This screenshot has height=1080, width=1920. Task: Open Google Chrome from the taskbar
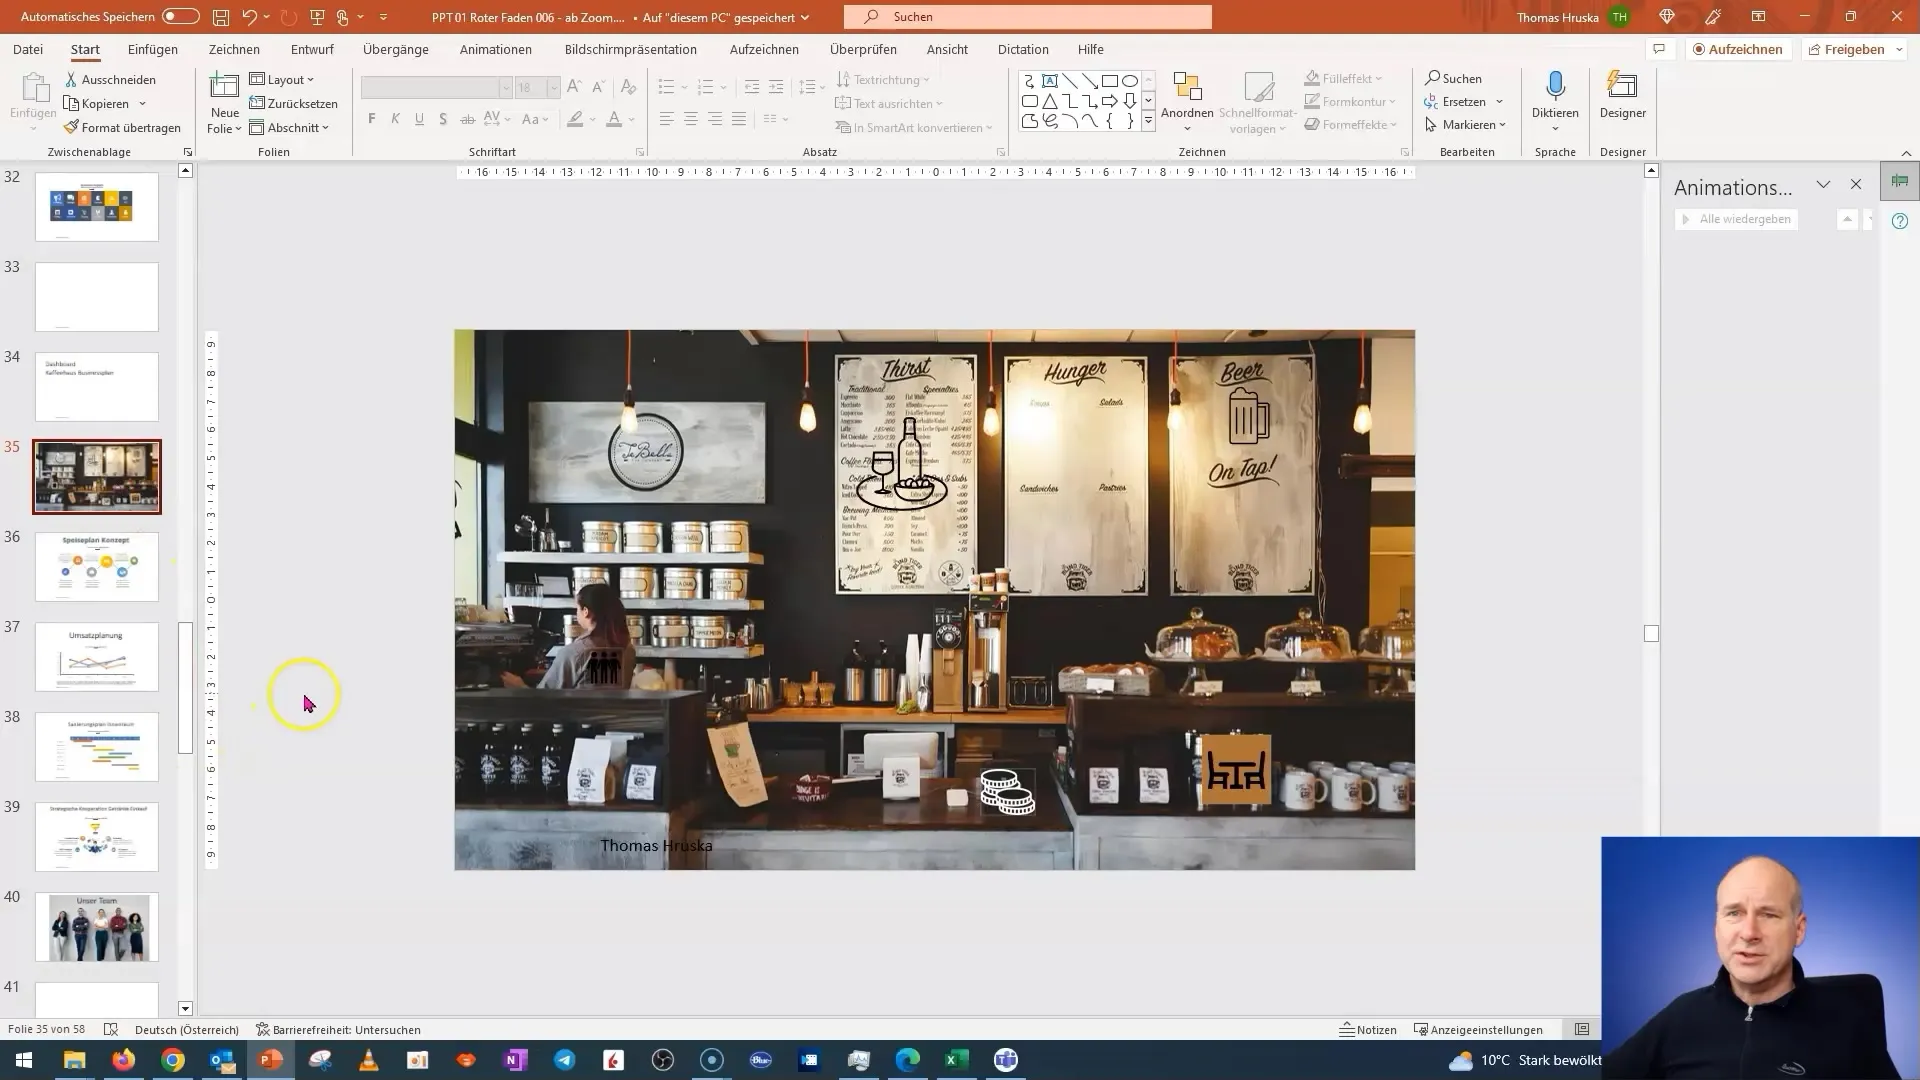pos(173,1060)
